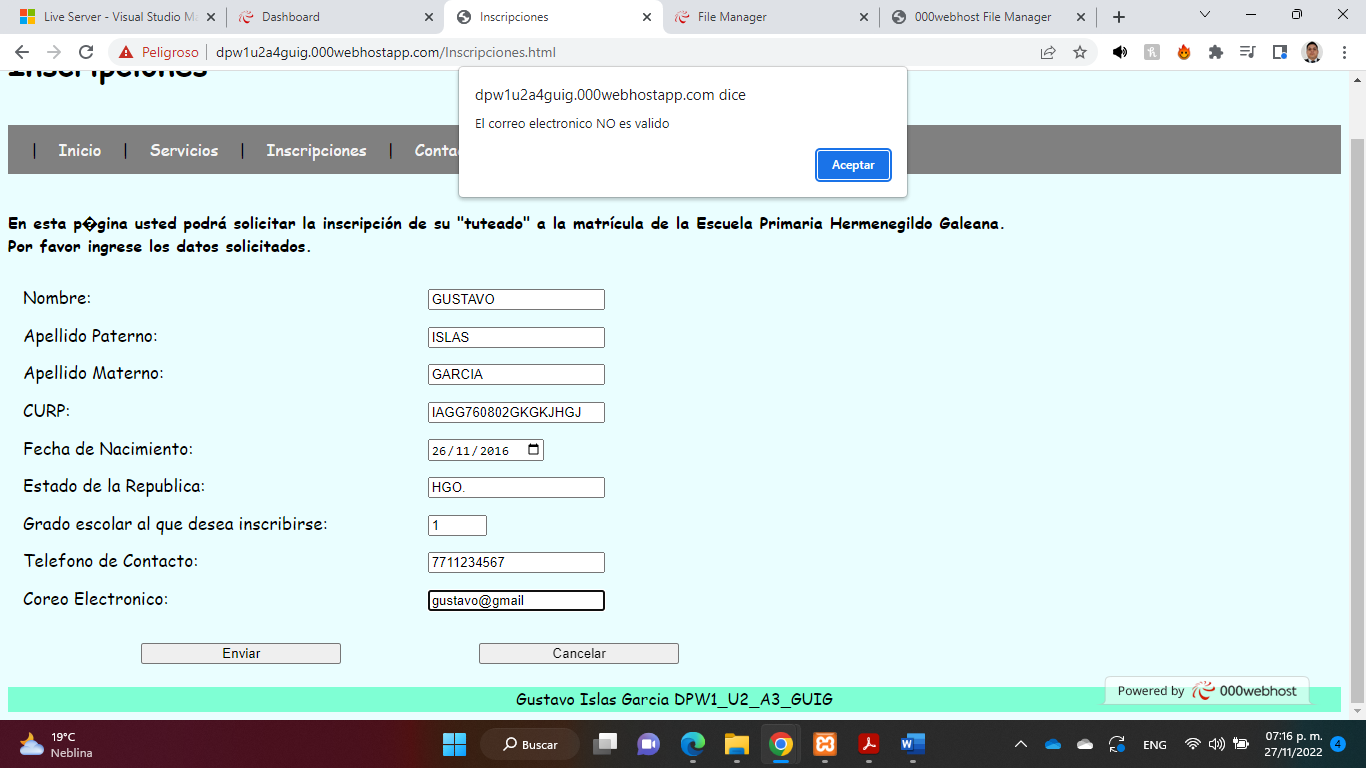The height and width of the screenshot is (768, 1366).
Task: Open the tab search chevron
Action: 1205,15
